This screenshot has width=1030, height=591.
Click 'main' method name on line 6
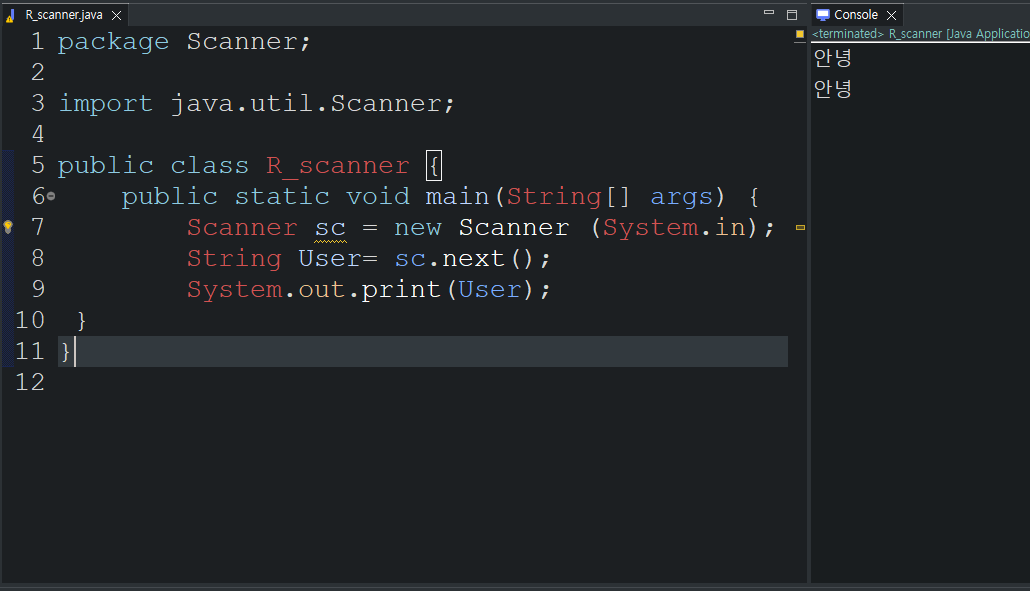click(x=457, y=196)
